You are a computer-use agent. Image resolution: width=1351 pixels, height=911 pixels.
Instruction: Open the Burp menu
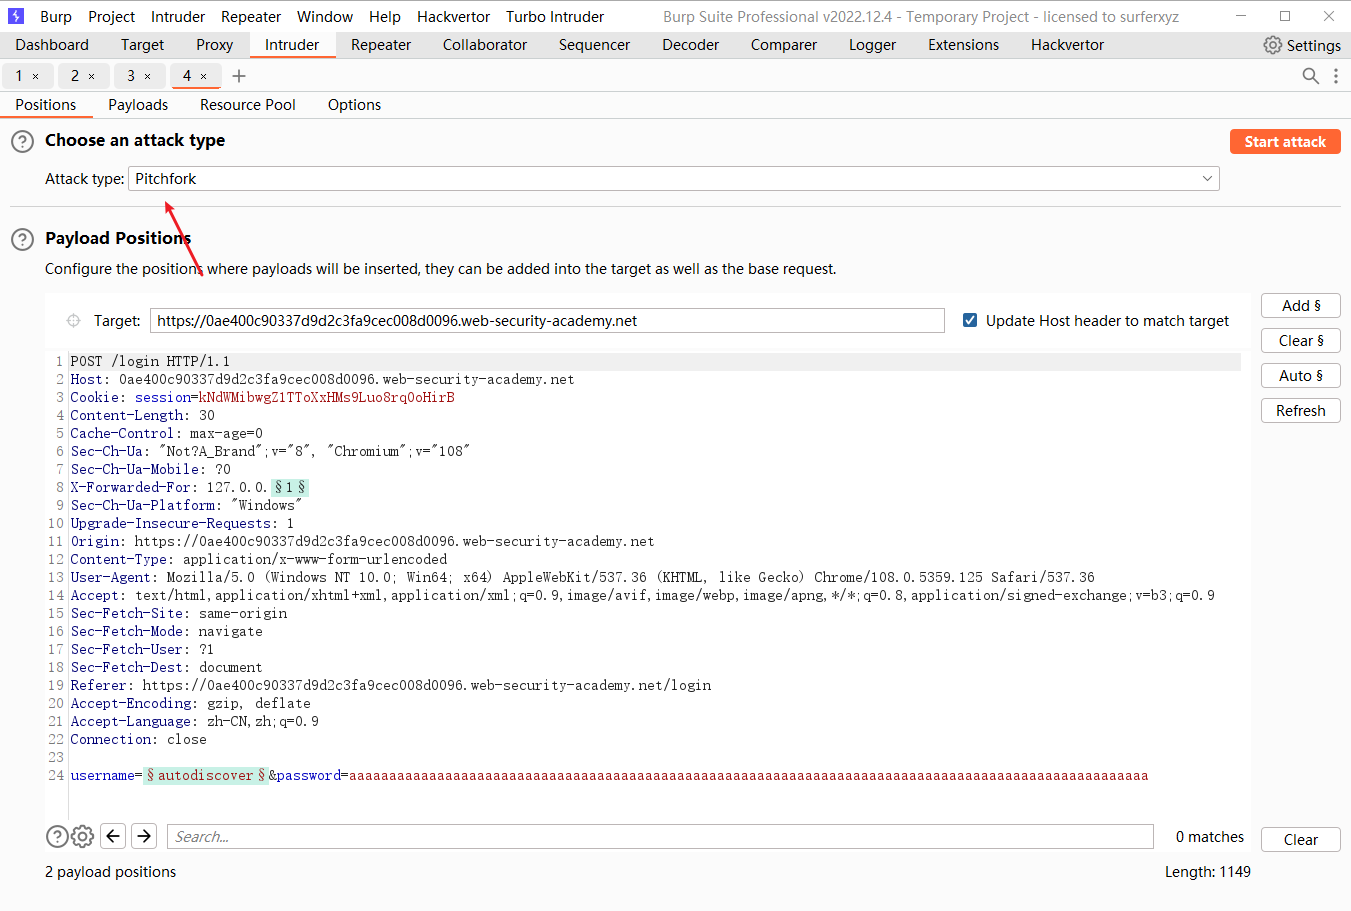pyautogui.click(x=56, y=17)
